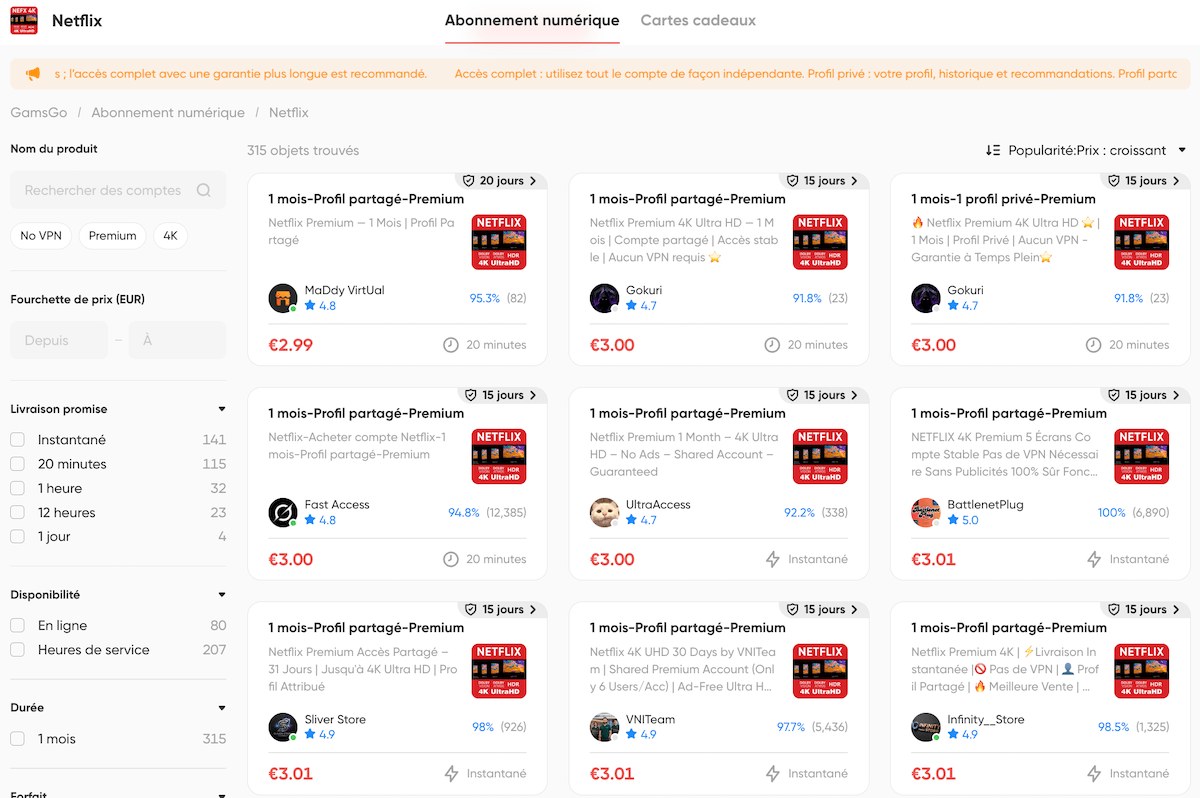
Task: Click the star rating icon for Sliver Store
Action: pyautogui.click(x=310, y=734)
